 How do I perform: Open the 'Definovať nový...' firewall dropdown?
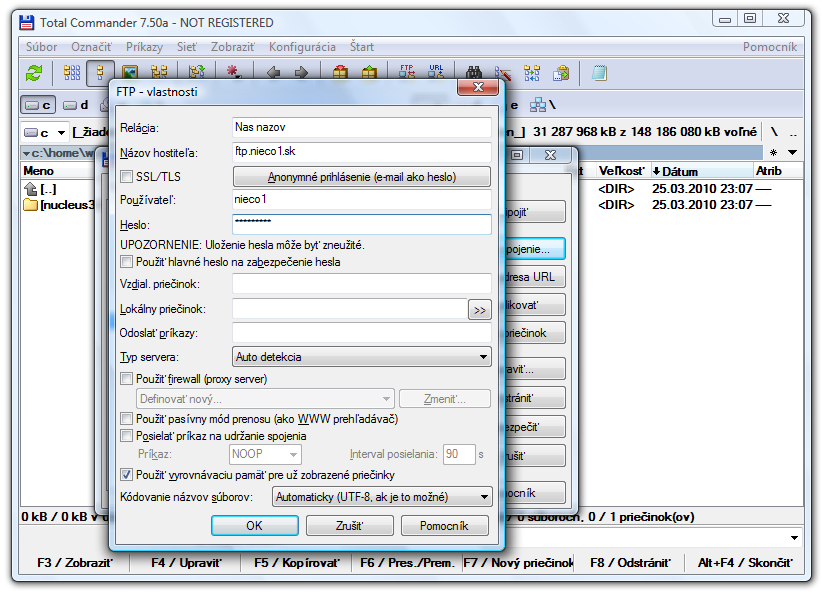[x=265, y=399]
